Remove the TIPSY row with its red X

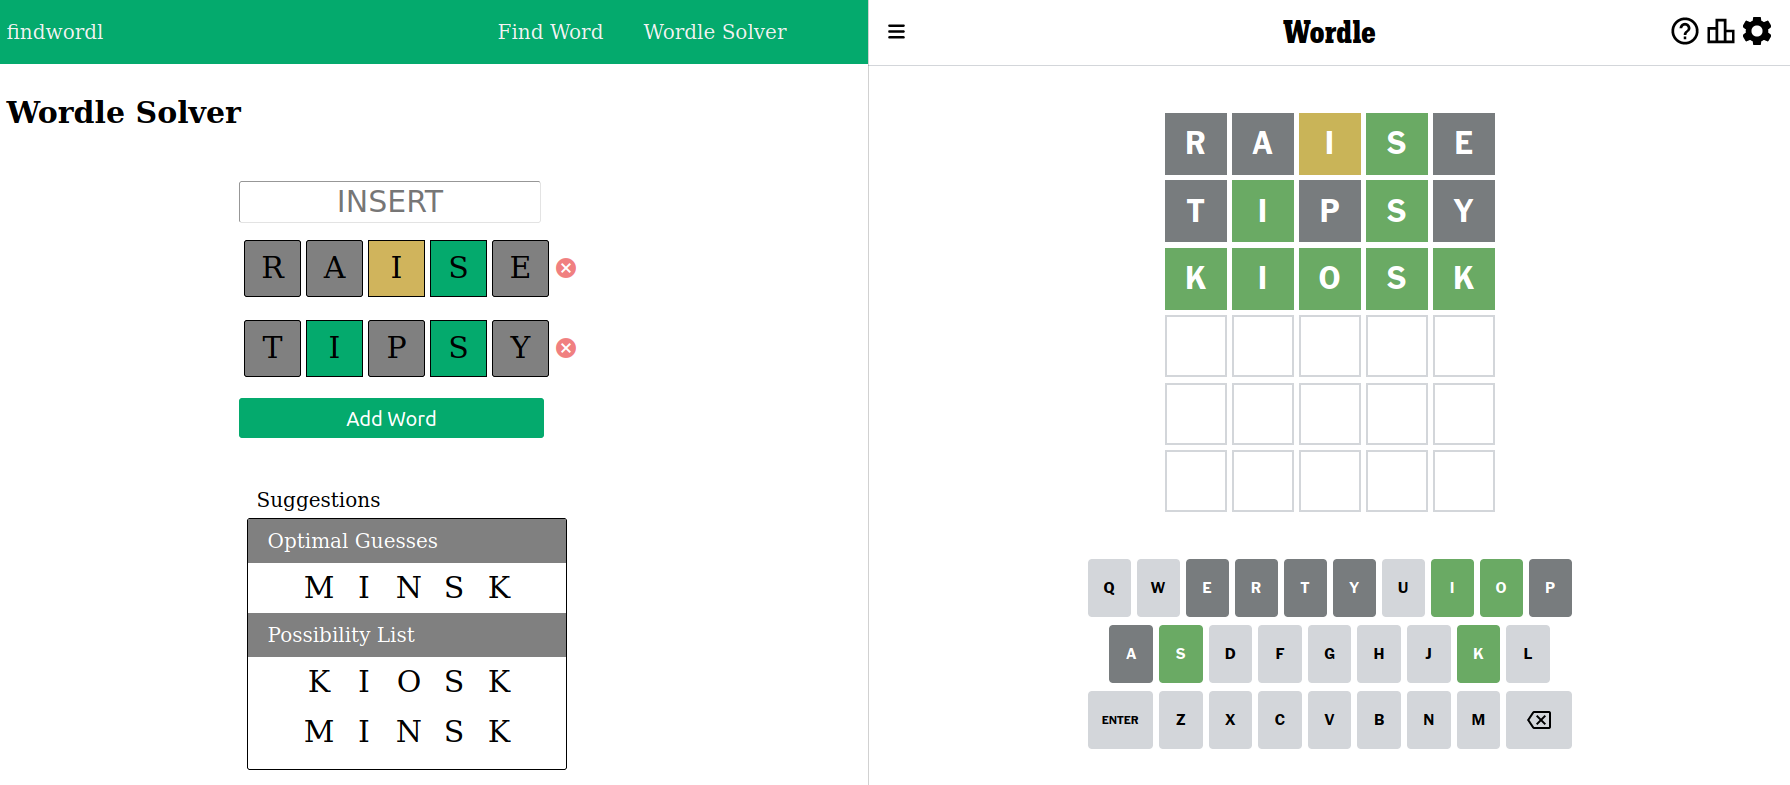coord(566,348)
